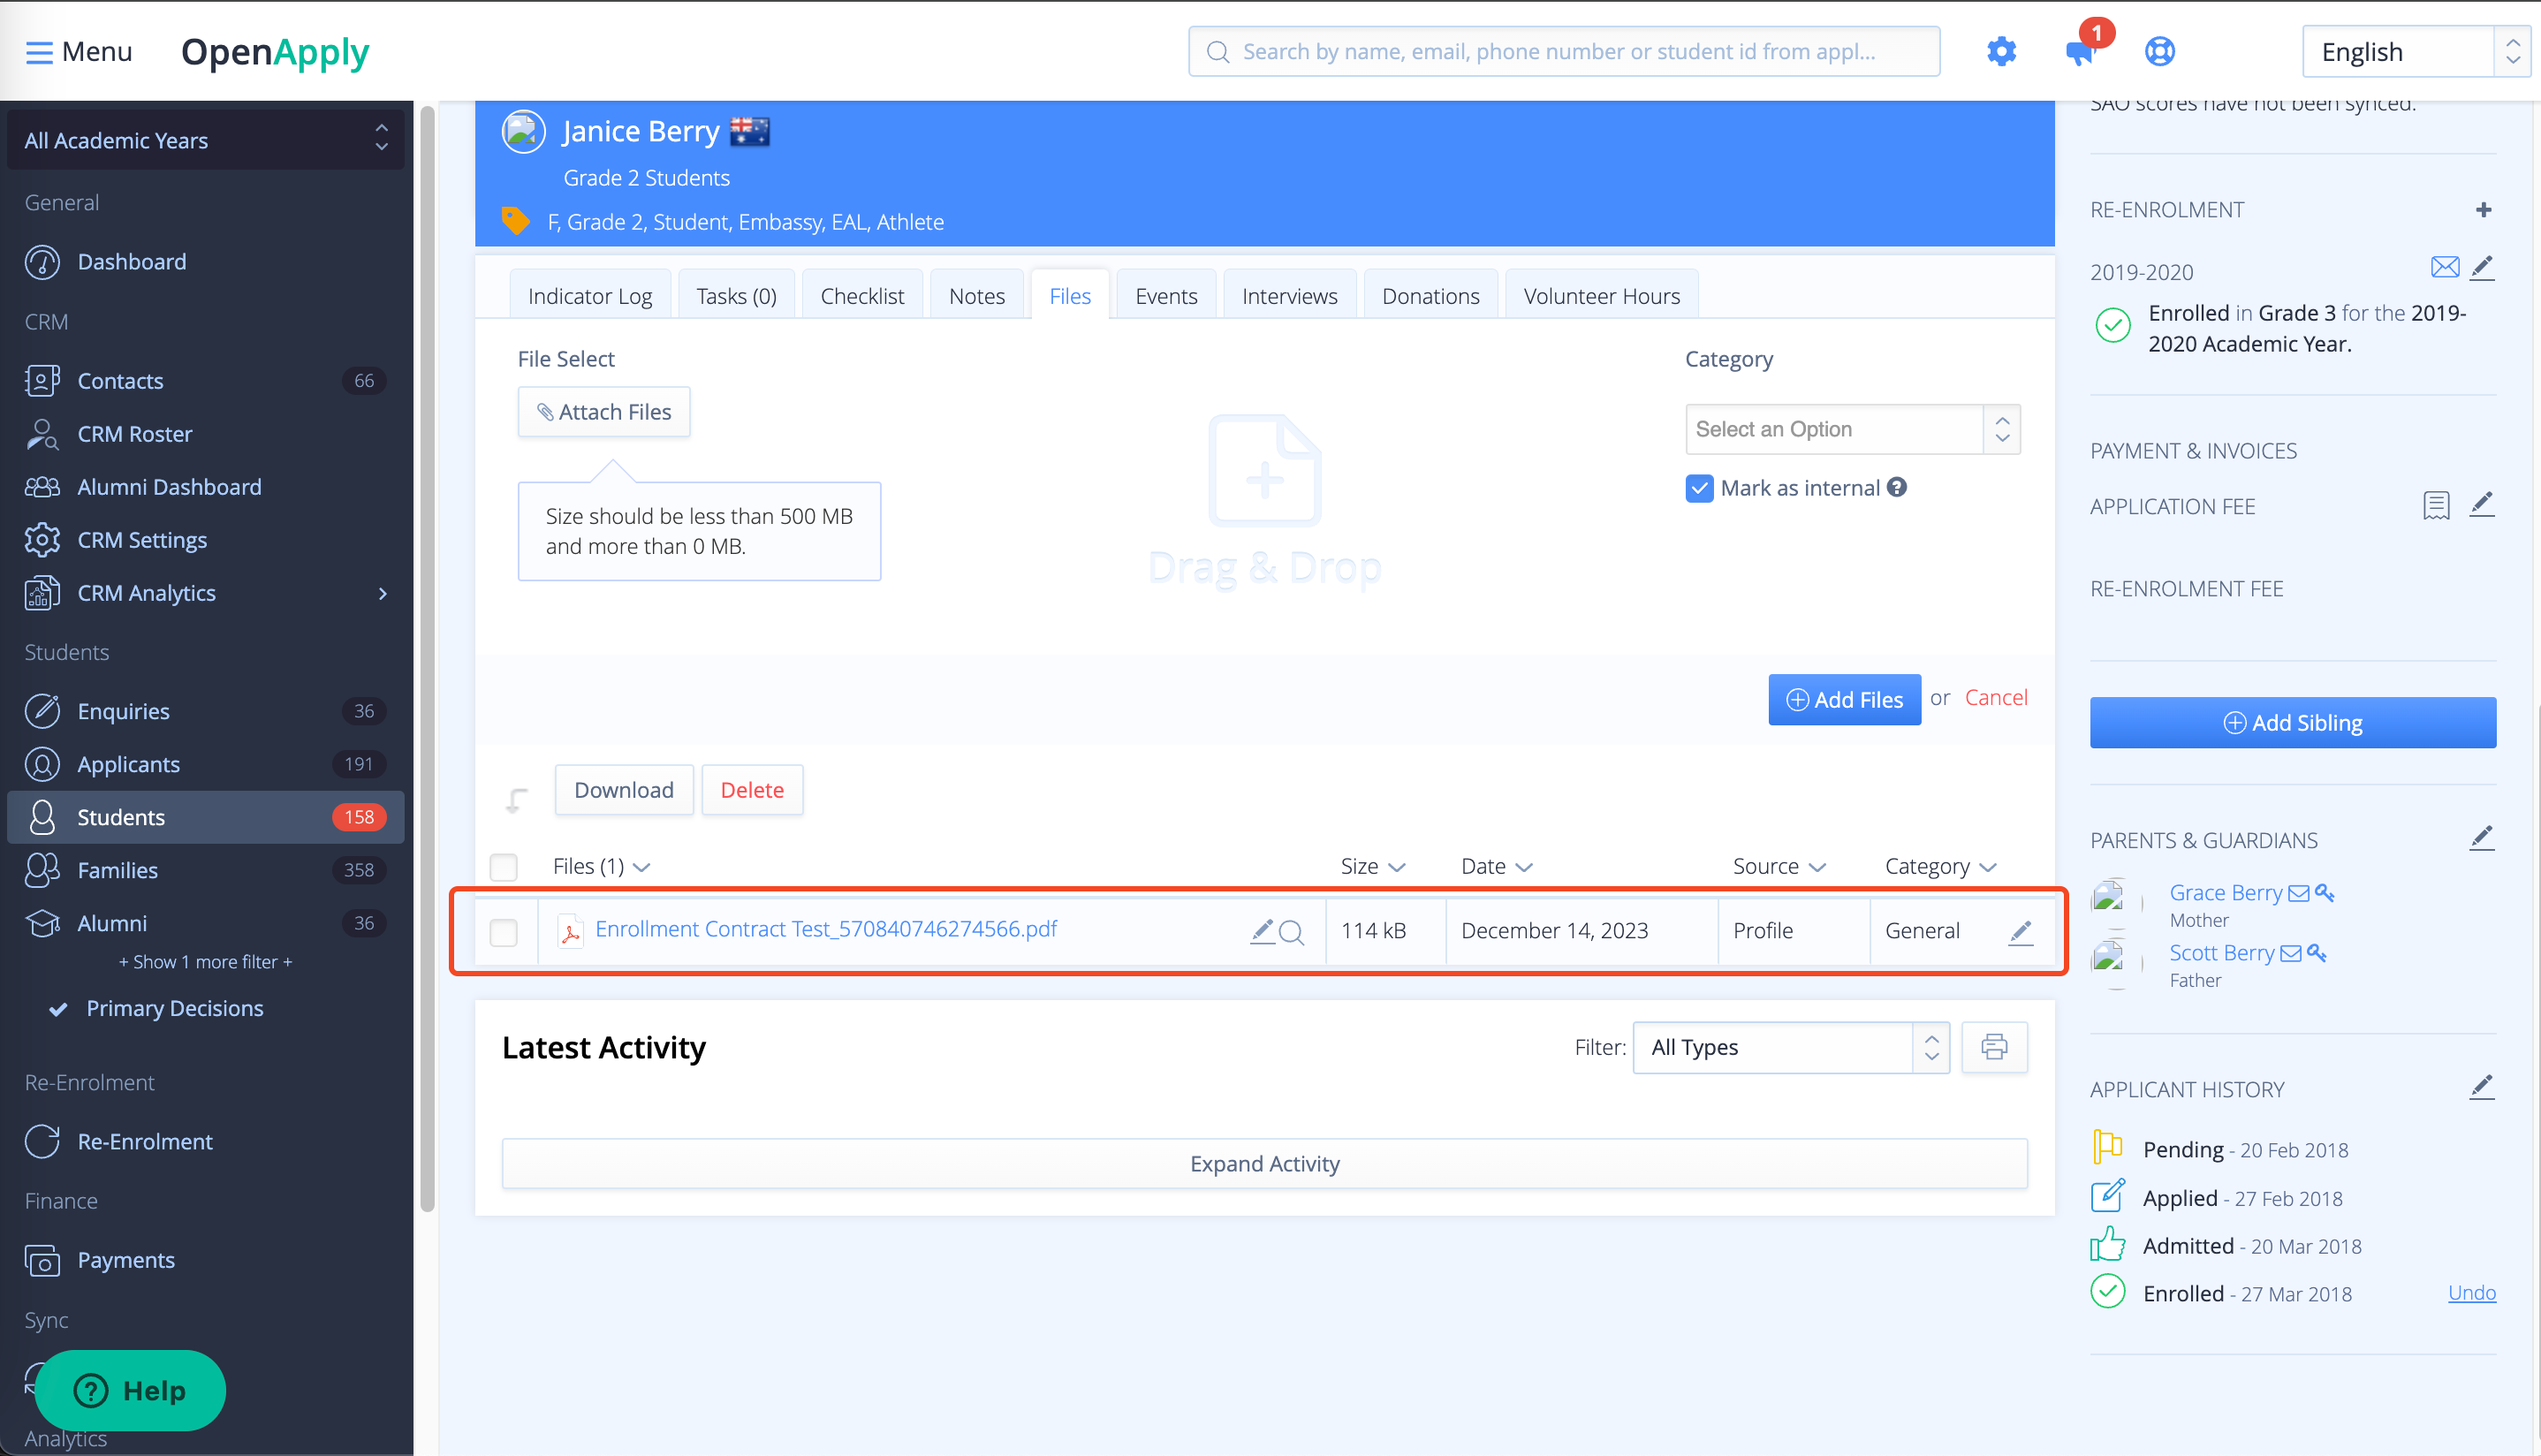This screenshot has width=2541, height=1456.
Task: Click into the top search field
Action: click(x=1563, y=51)
